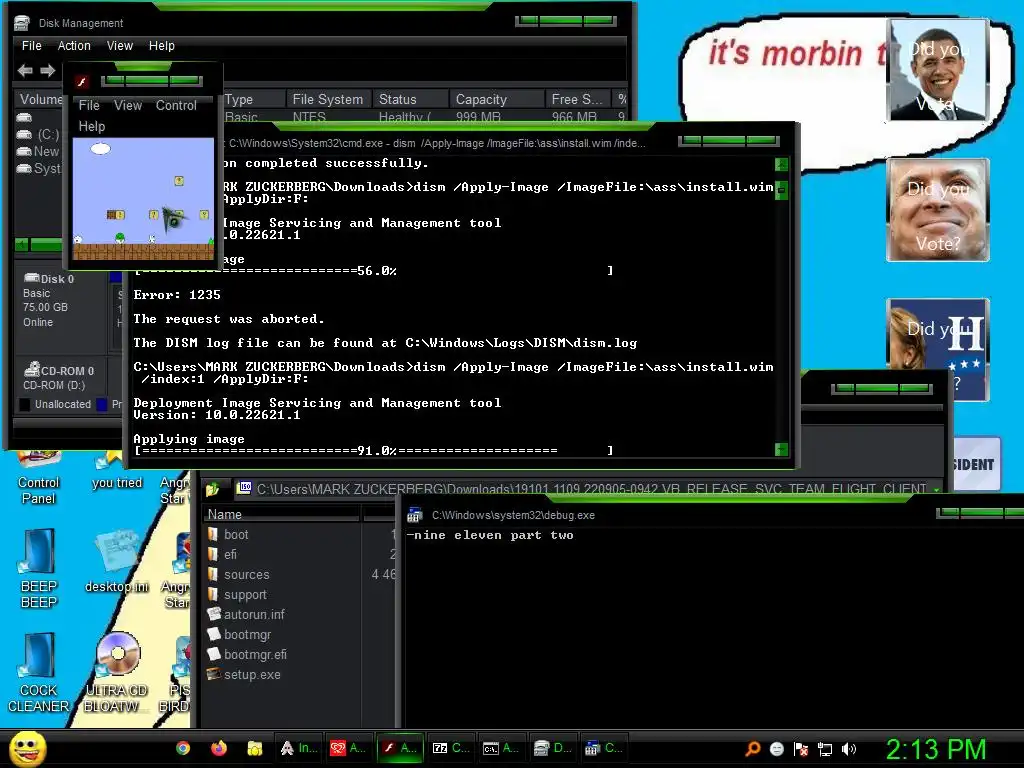Select the autorun.inf file
1024x768 pixels.
coord(246,615)
